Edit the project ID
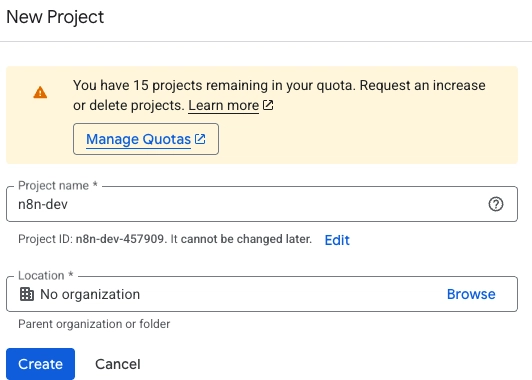 pos(337,240)
